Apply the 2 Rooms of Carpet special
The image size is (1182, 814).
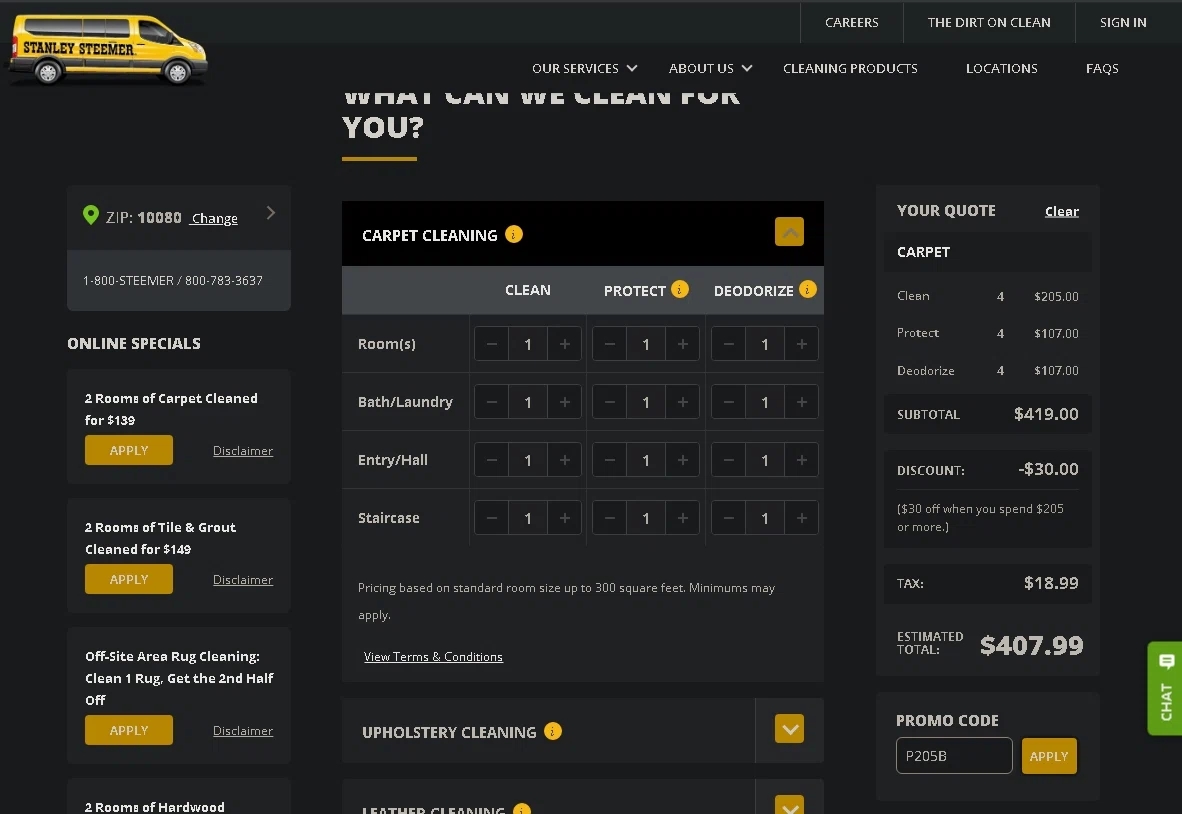coord(128,450)
